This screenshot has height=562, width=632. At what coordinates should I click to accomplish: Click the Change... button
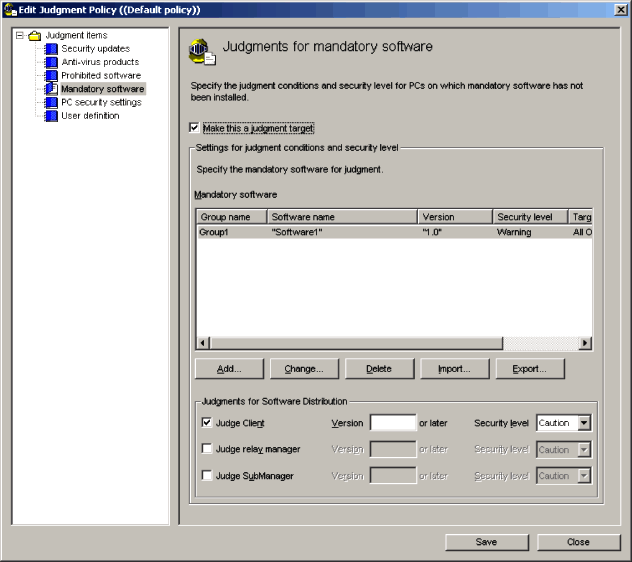[x=304, y=368]
